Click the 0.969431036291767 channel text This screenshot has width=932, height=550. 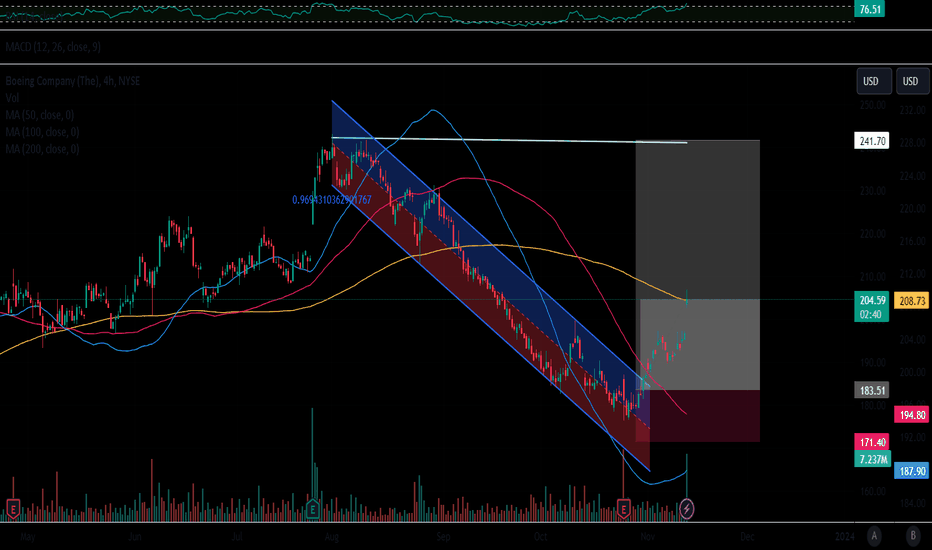click(x=332, y=200)
